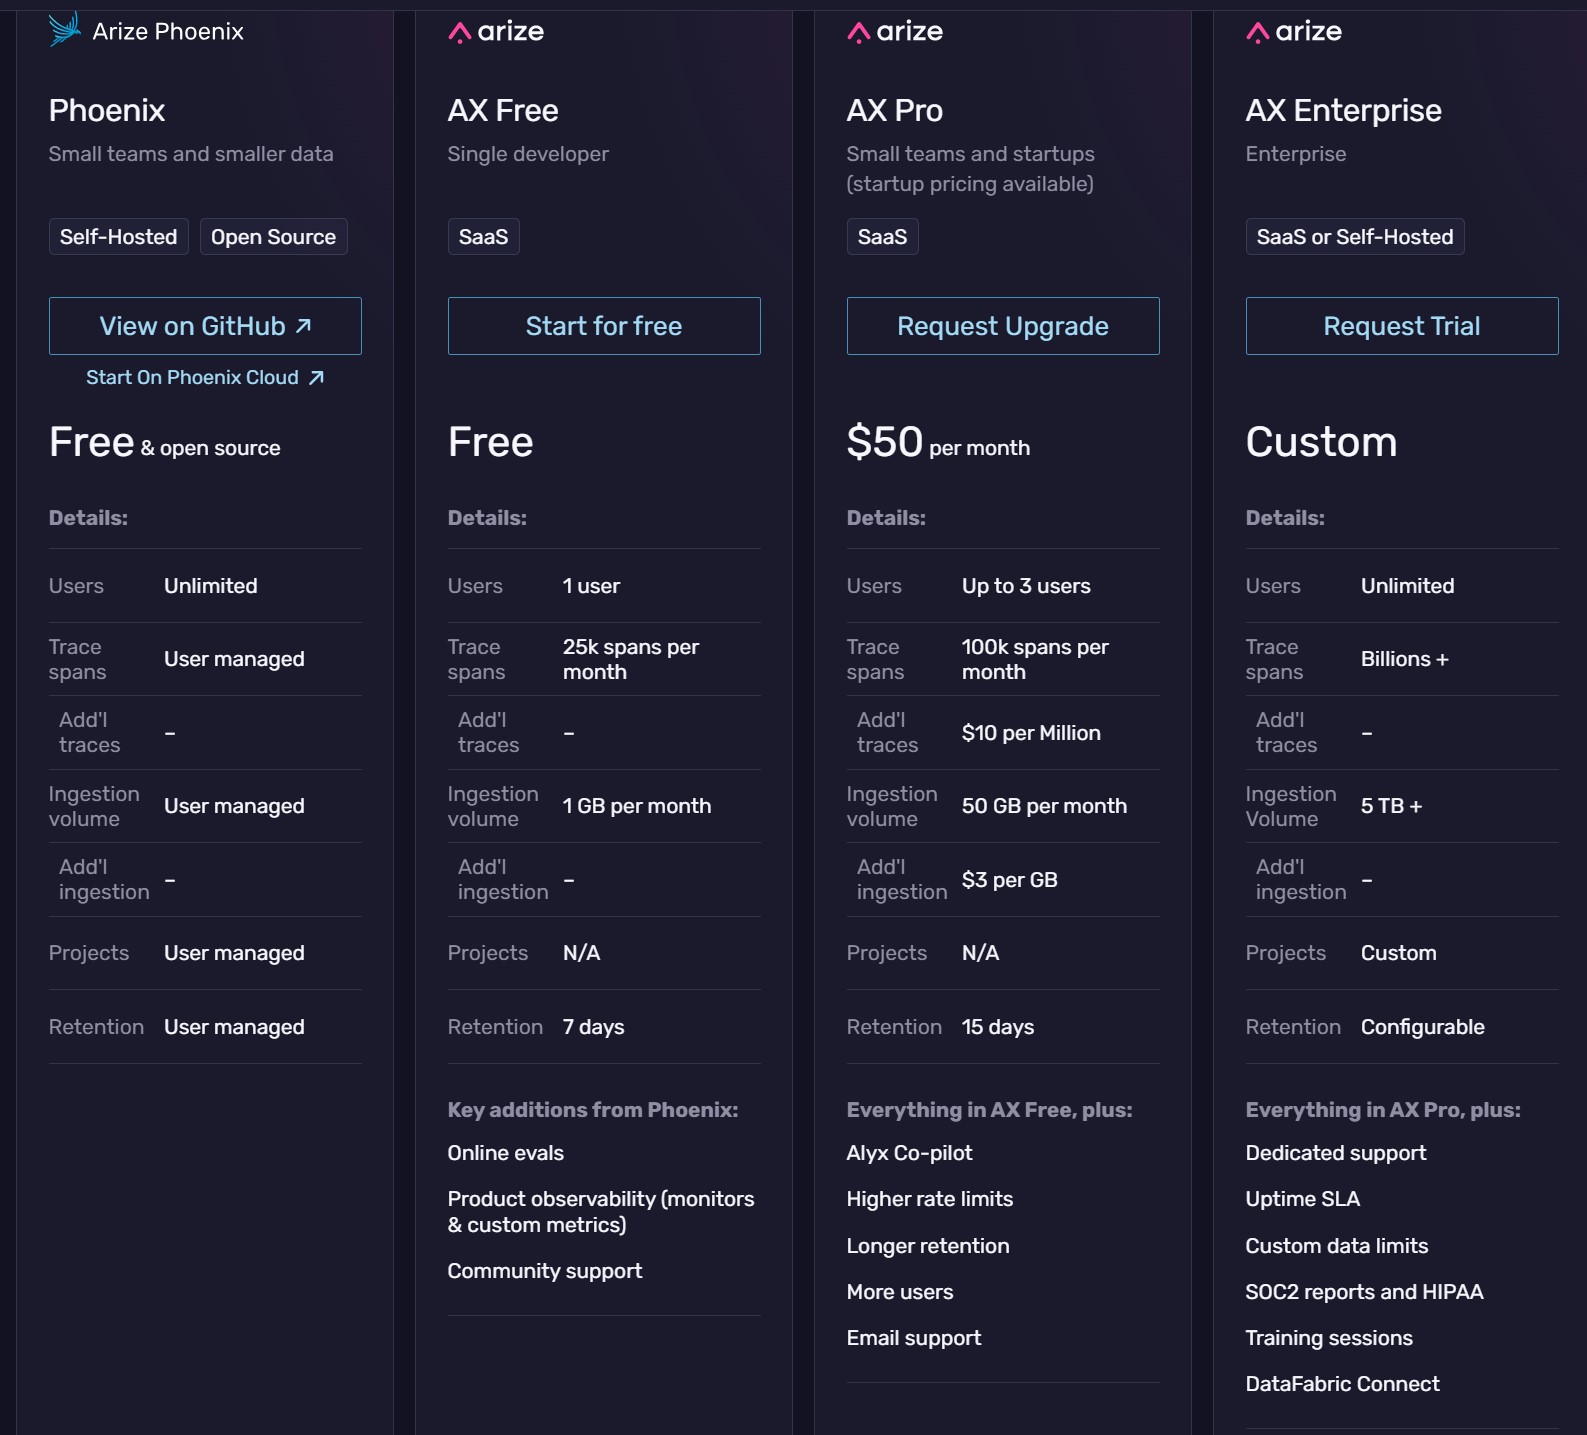Click the DataFabric Connect feature text
Image resolution: width=1587 pixels, height=1435 pixels.
point(1342,1384)
